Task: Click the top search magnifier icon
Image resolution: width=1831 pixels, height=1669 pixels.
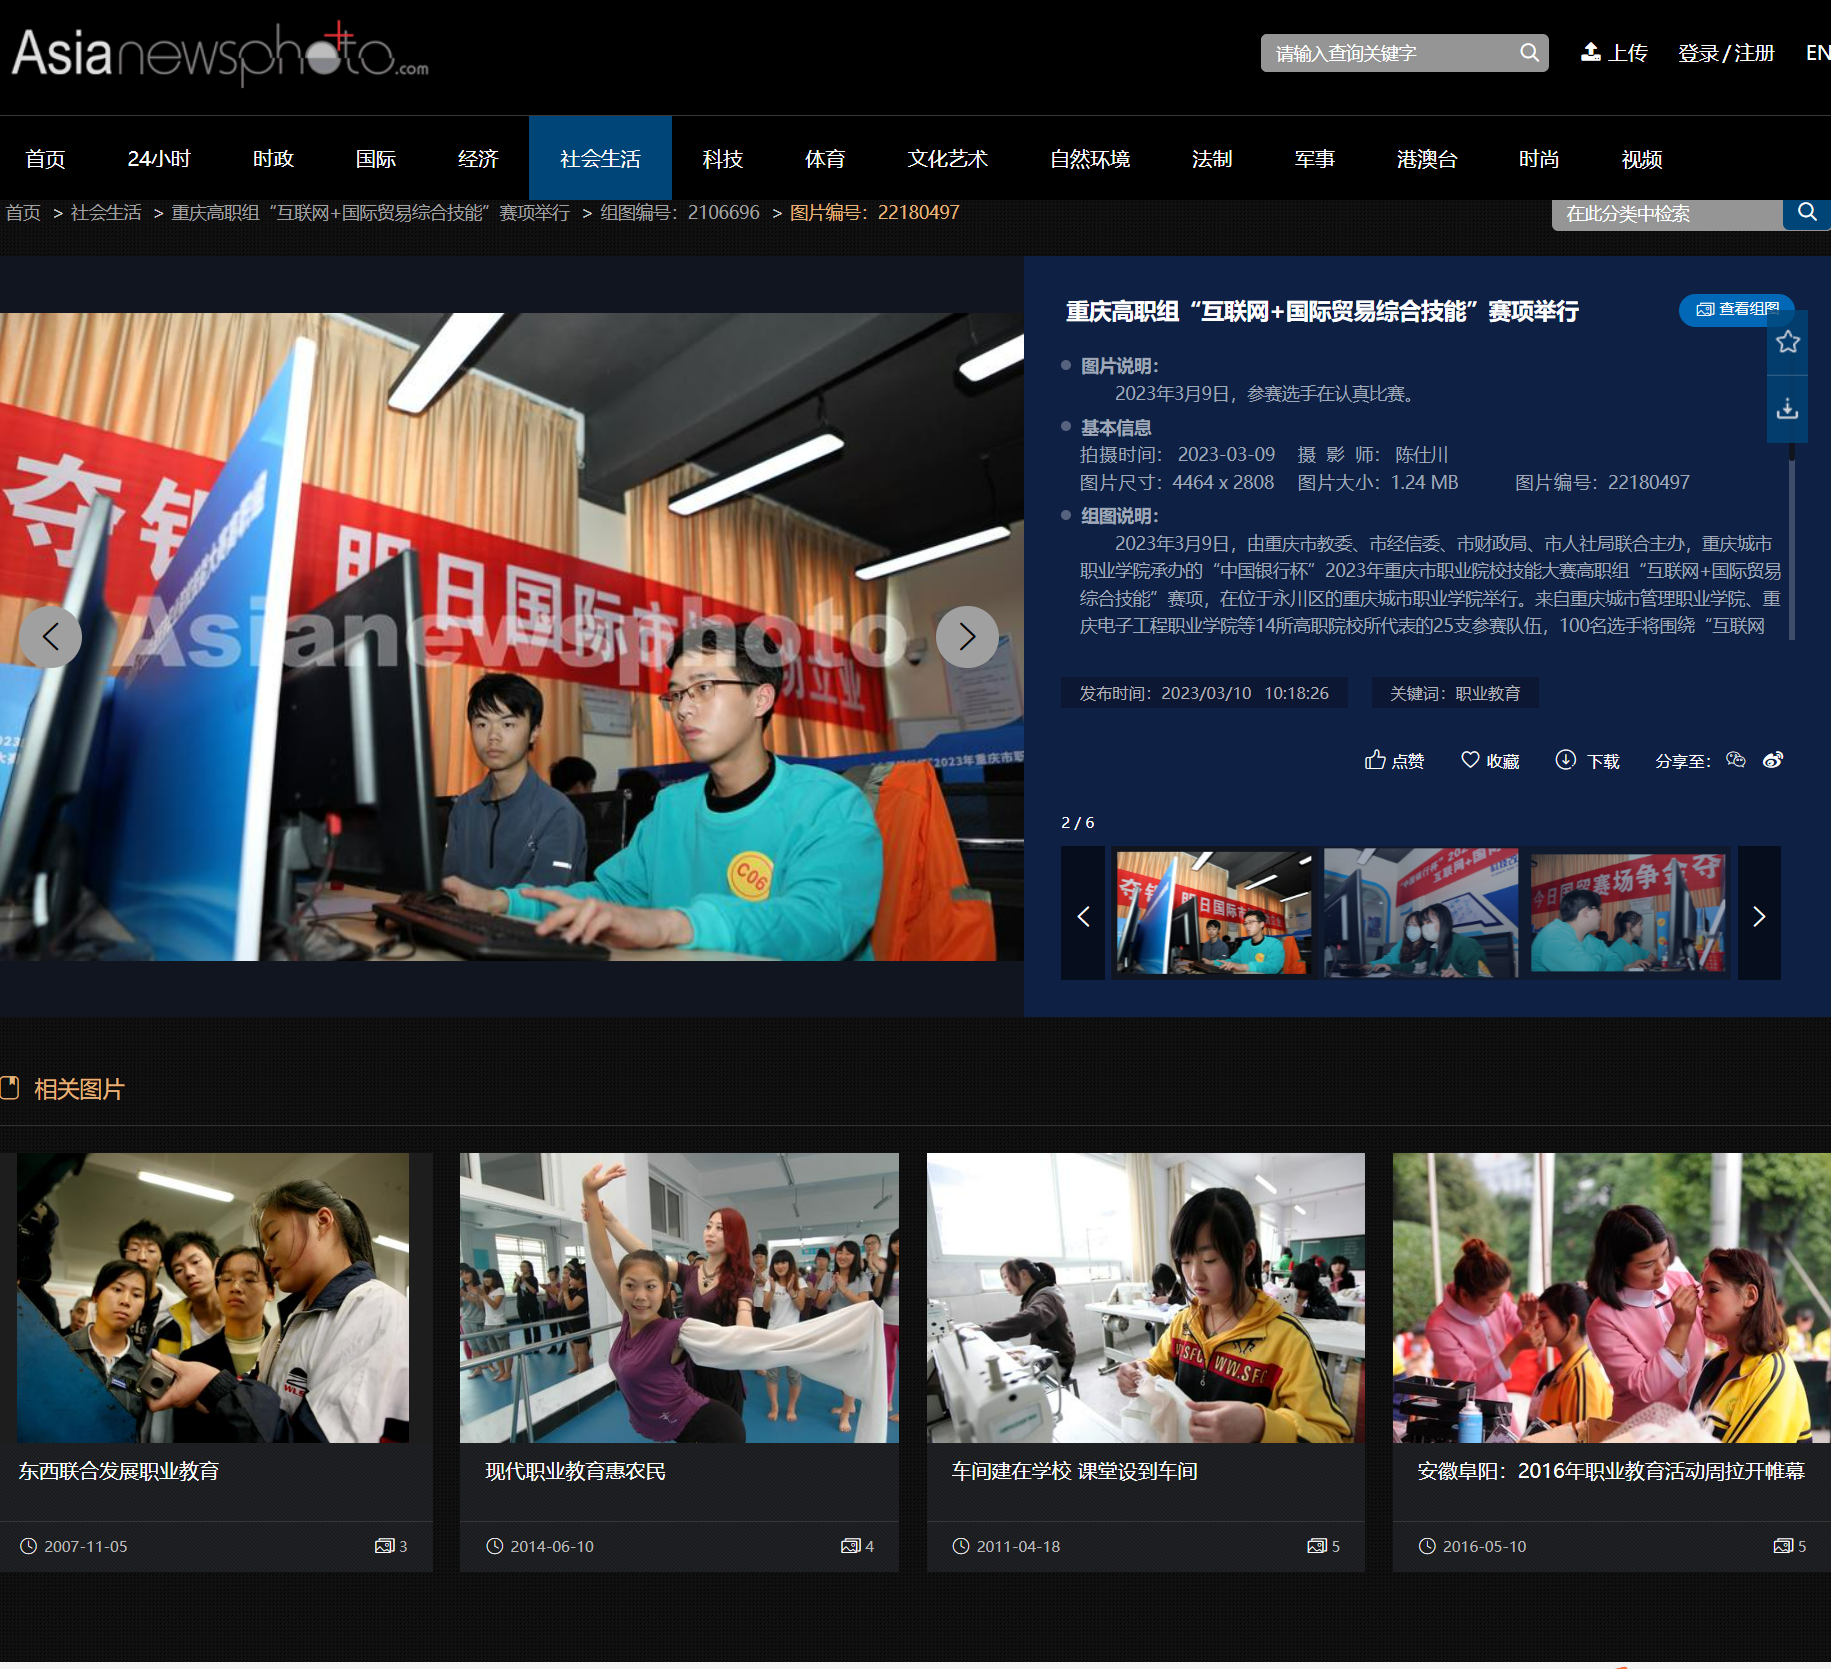Action: (1528, 53)
